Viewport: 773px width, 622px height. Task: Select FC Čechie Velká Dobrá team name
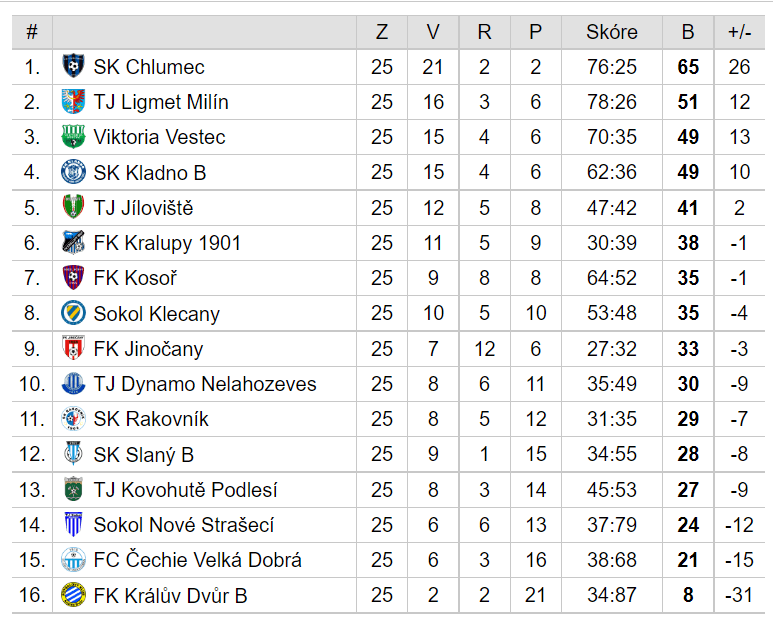[198, 560]
